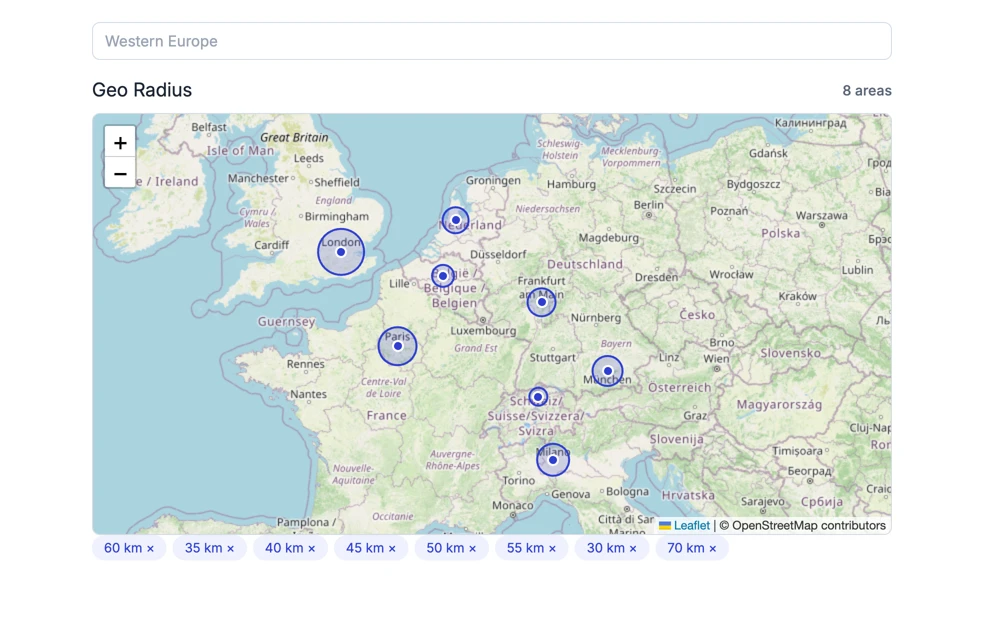Click the Kraków label on the map
The image size is (983, 640).
pos(797,296)
